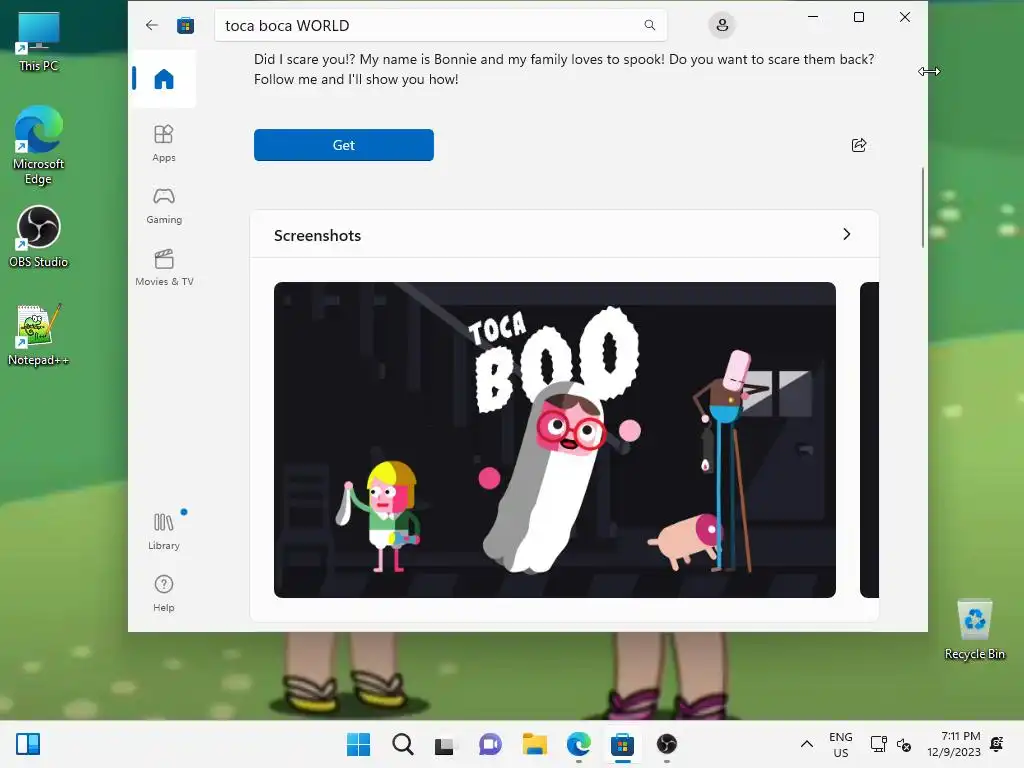Image resolution: width=1024 pixels, height=768 pixels.
Task: Open the Home tab in Store sidebar
Action: (x=164, y=79)
